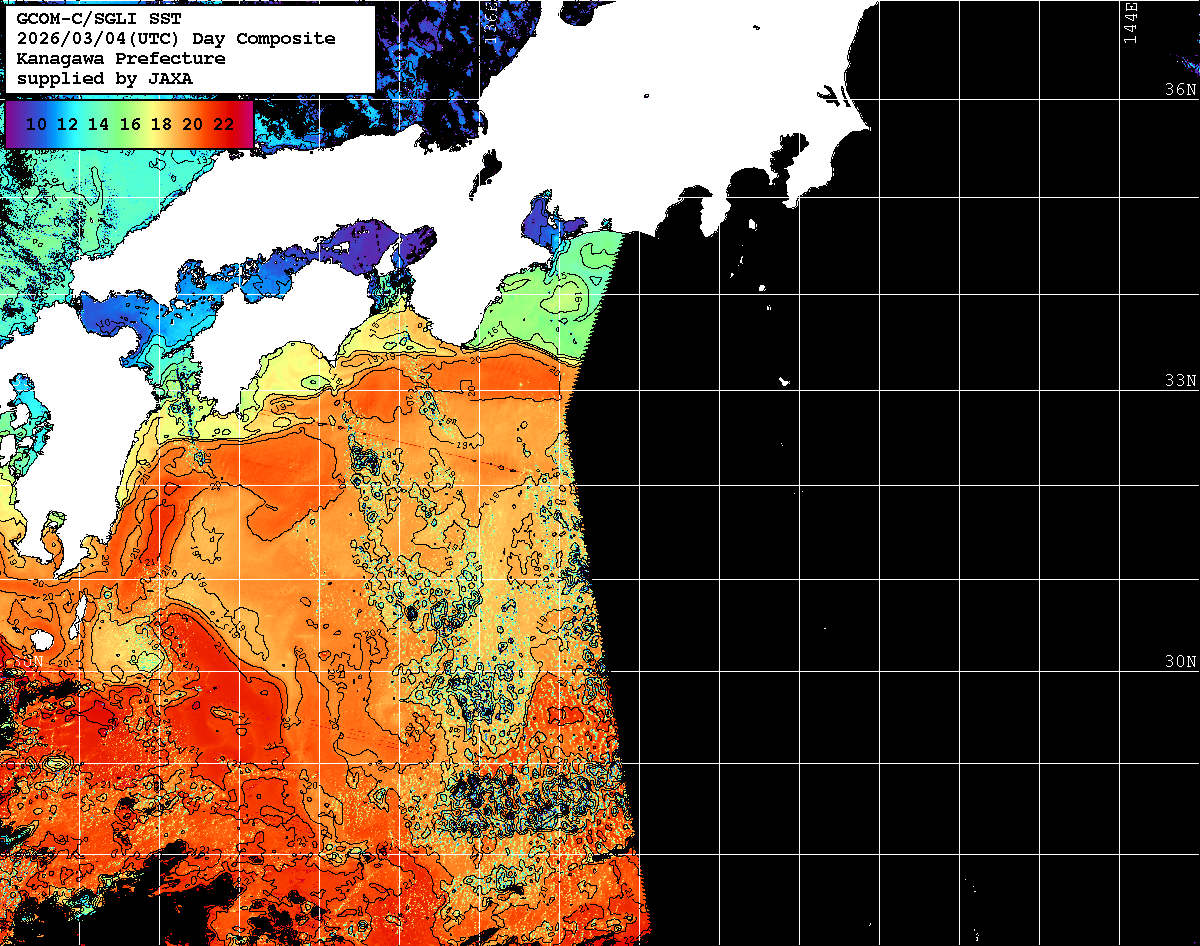Click the 33N latitude label
Viewport: 1200px width, 946px height.
coord(1180,381)
